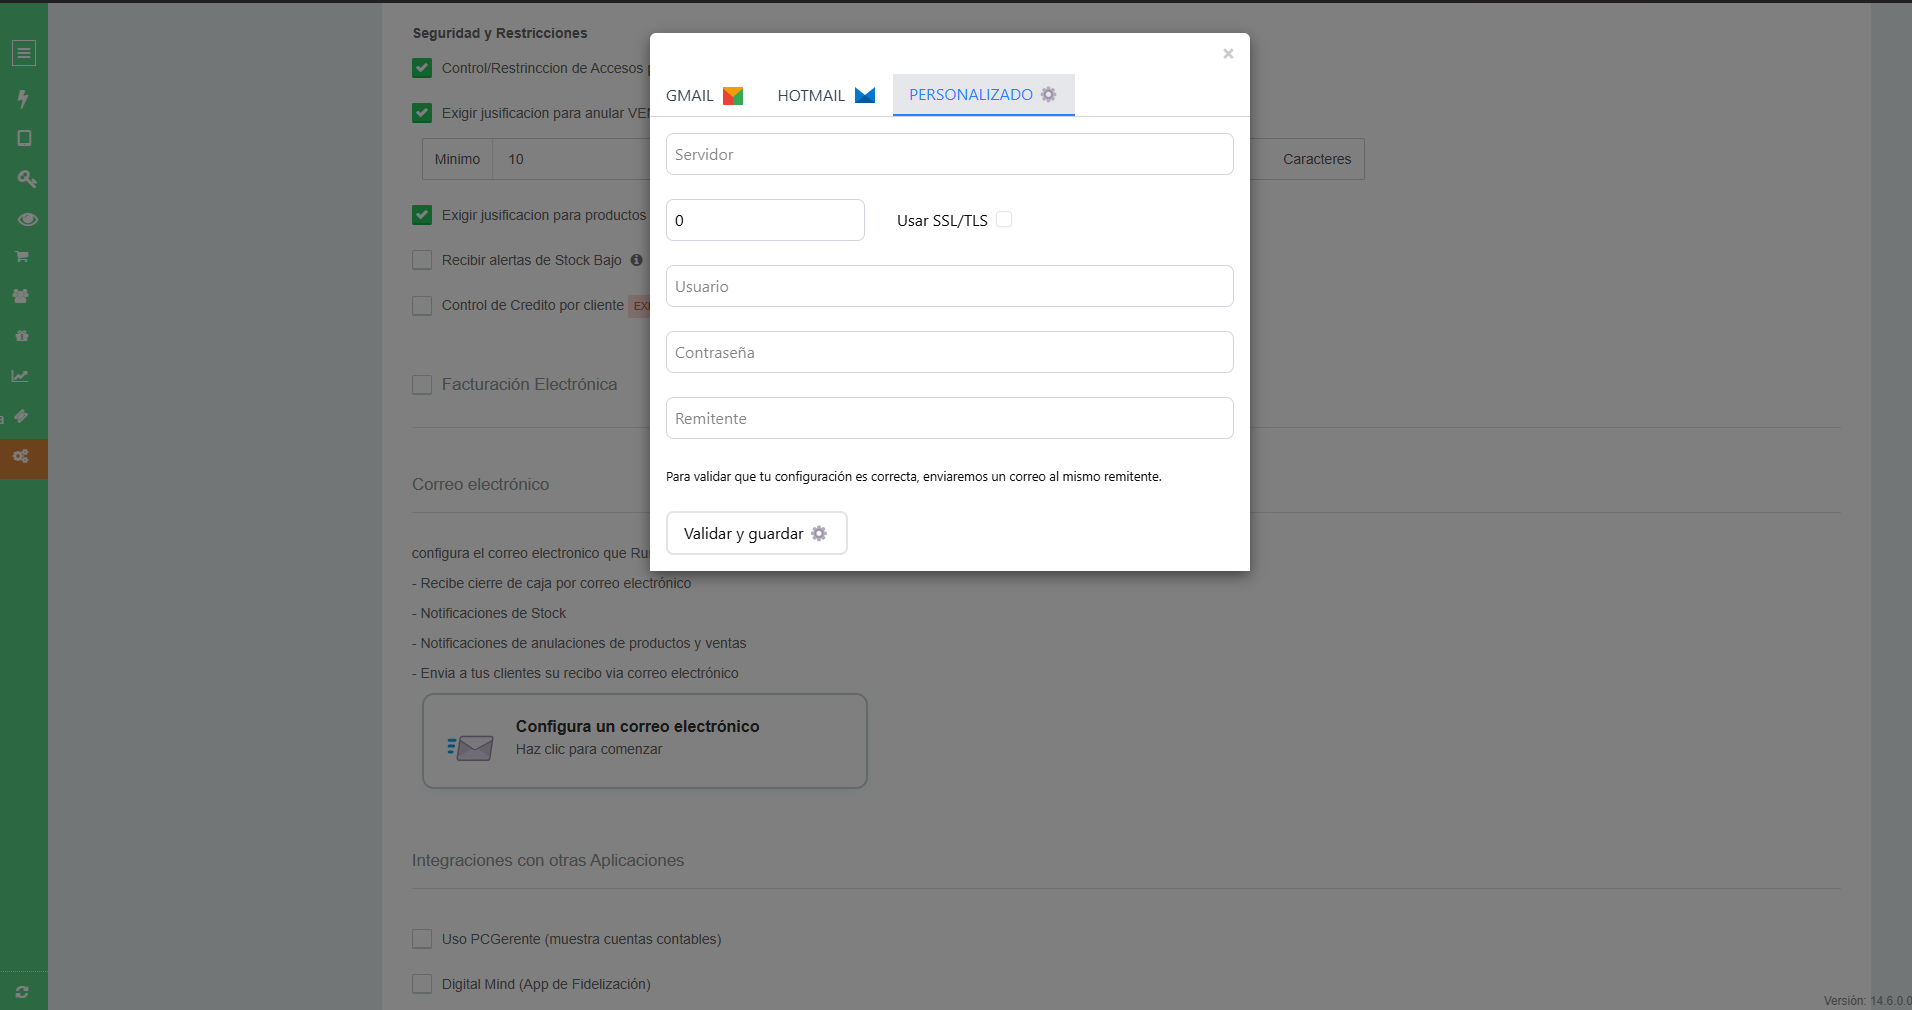
Task: Open the settings gears sidebar icon
Action: [21, 457]
